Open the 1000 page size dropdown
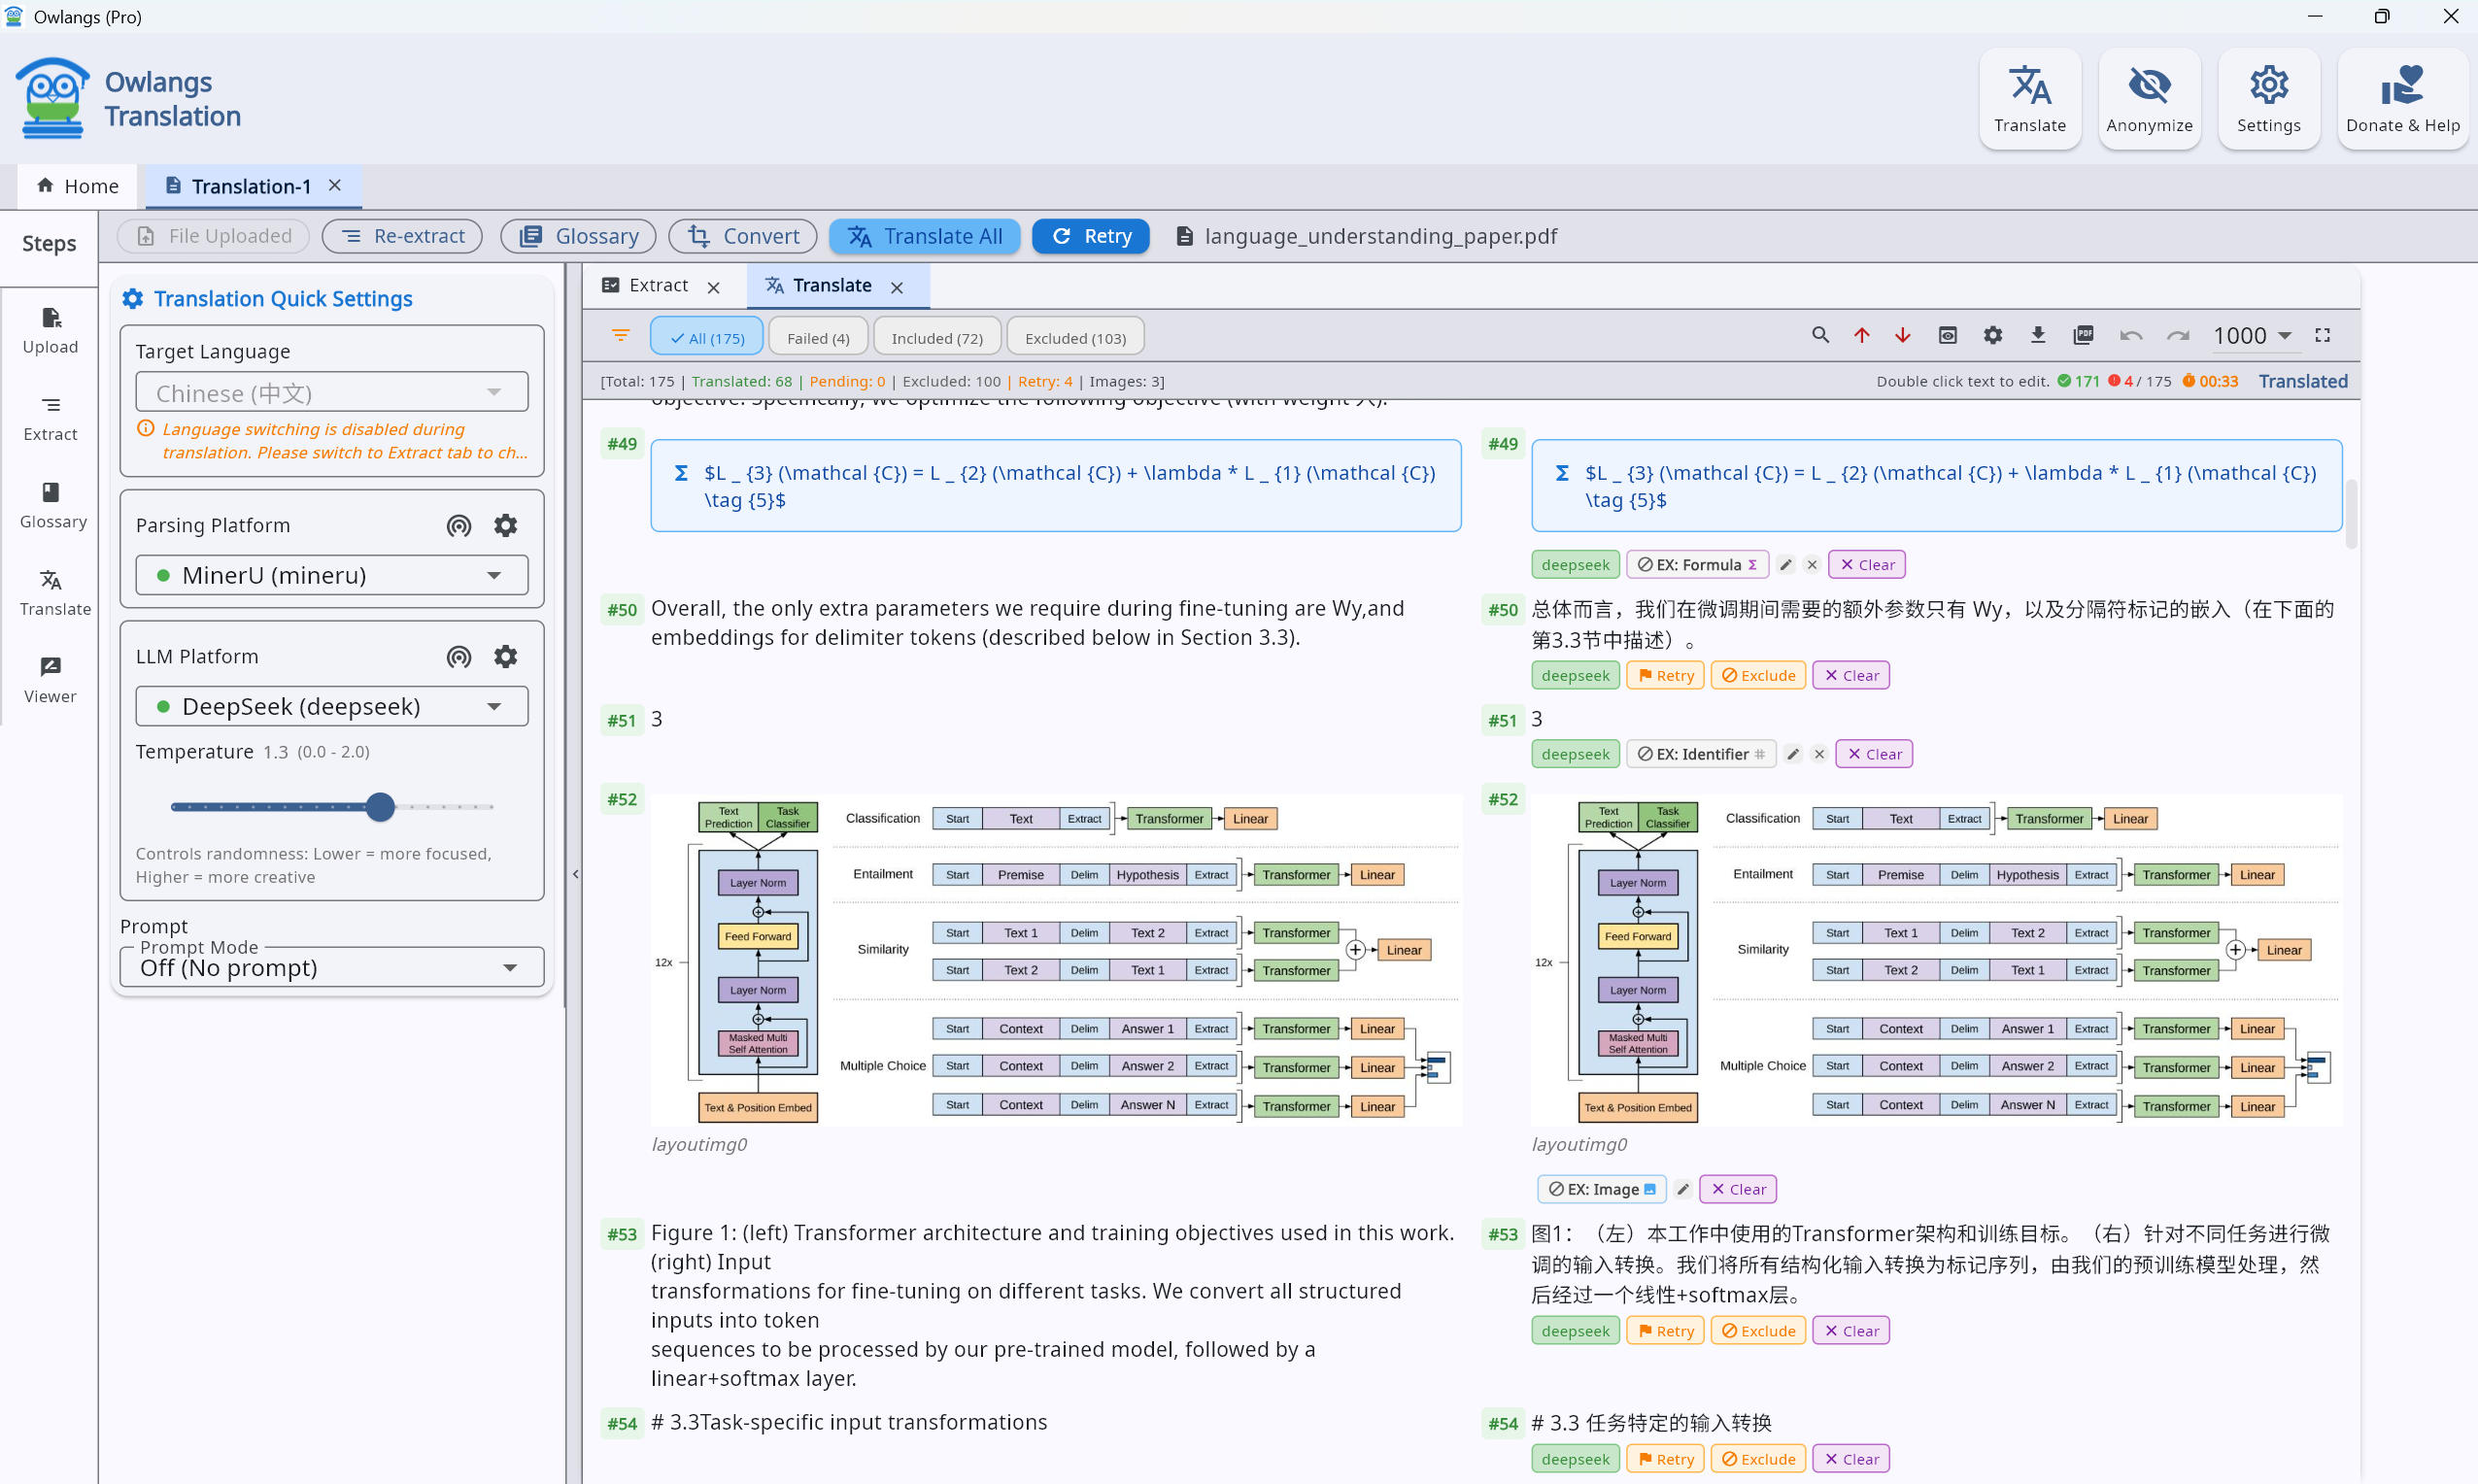The image size is (2478, 1484). pyautogui.click(x=2251, y=336)
